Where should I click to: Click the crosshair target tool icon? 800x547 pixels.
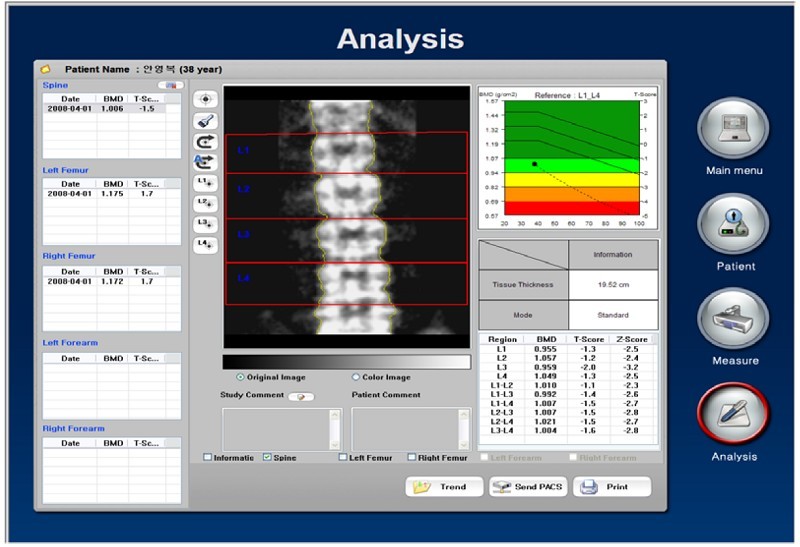pos(205,100)
